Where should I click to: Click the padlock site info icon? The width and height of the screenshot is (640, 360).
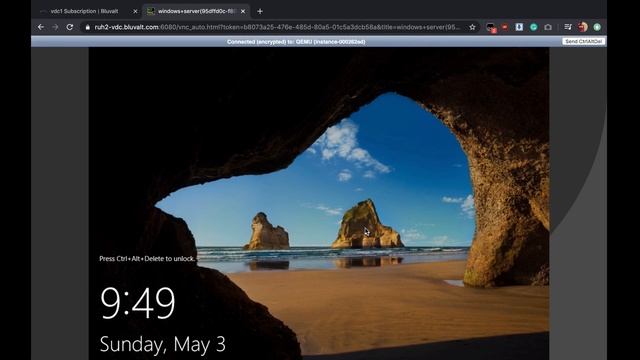pos(87,27)
